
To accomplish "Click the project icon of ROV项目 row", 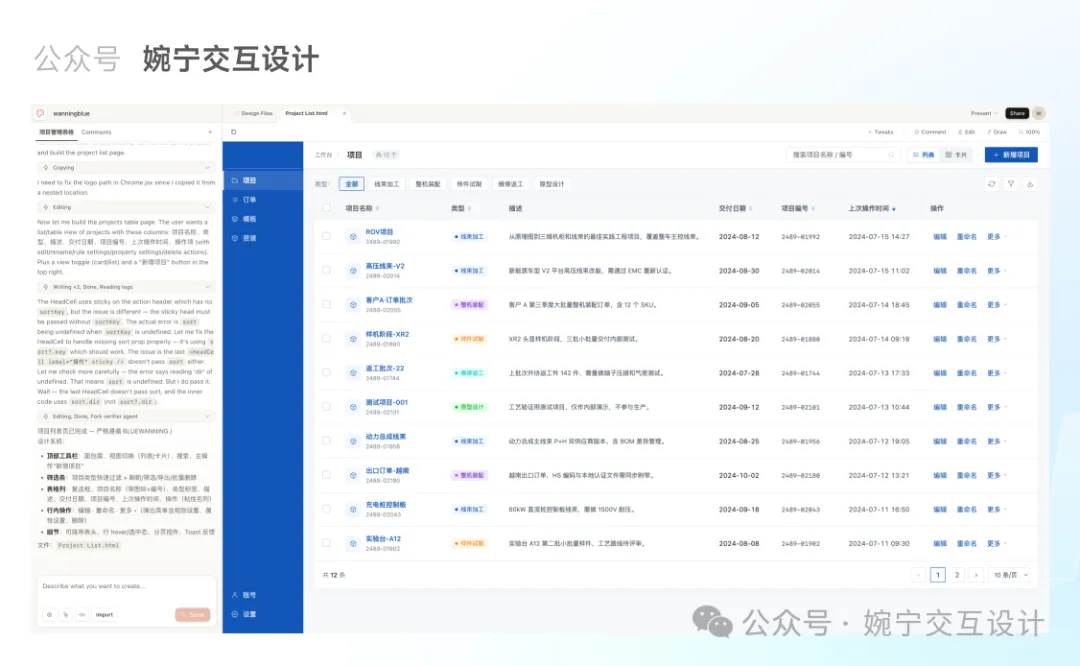I will click(353, 236).
